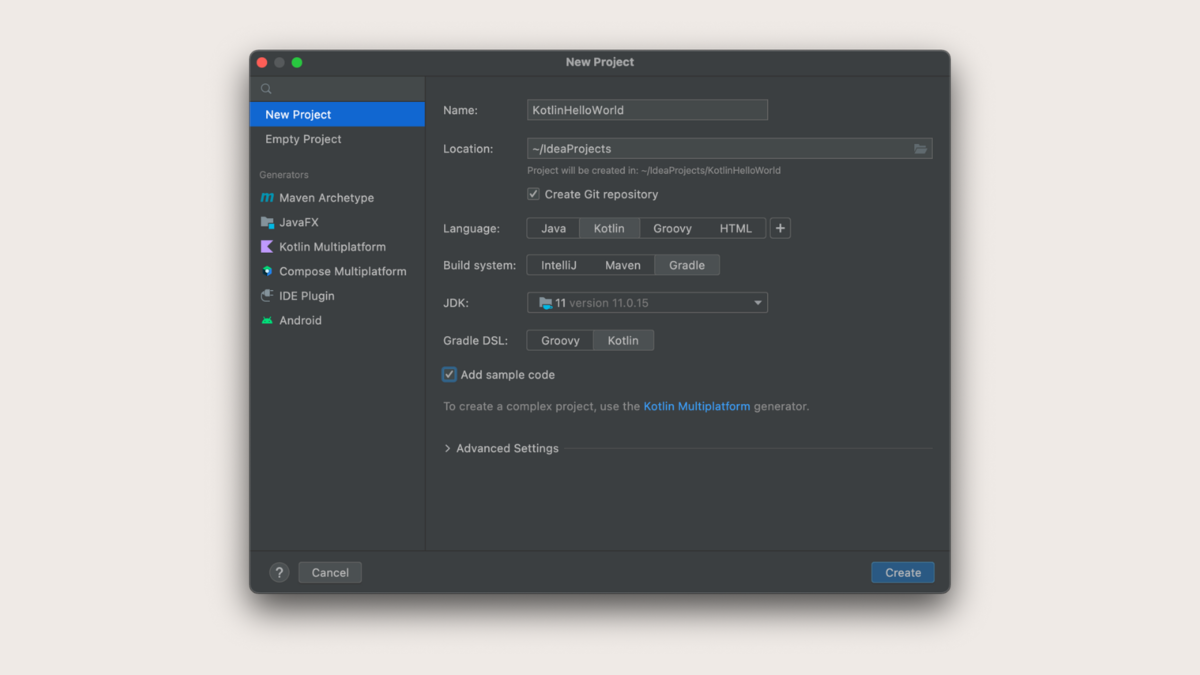Click the Compose Multiplatform generator icon
Screen dimensions: 1200x675
[x=267, y=271]
